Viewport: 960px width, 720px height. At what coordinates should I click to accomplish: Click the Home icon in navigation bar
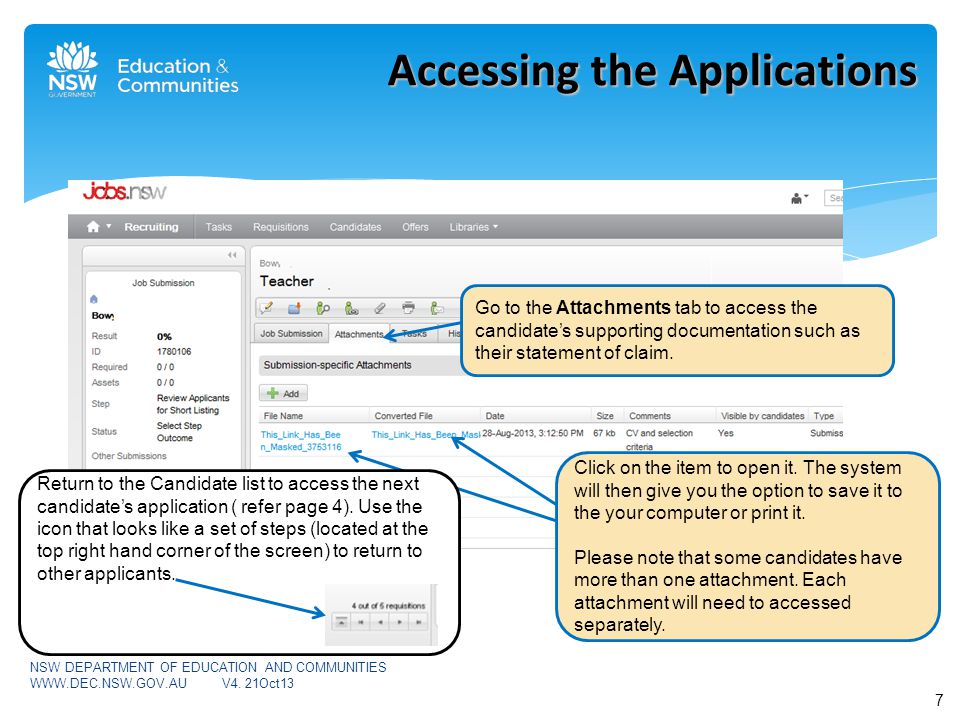click(x=93, y=227)
